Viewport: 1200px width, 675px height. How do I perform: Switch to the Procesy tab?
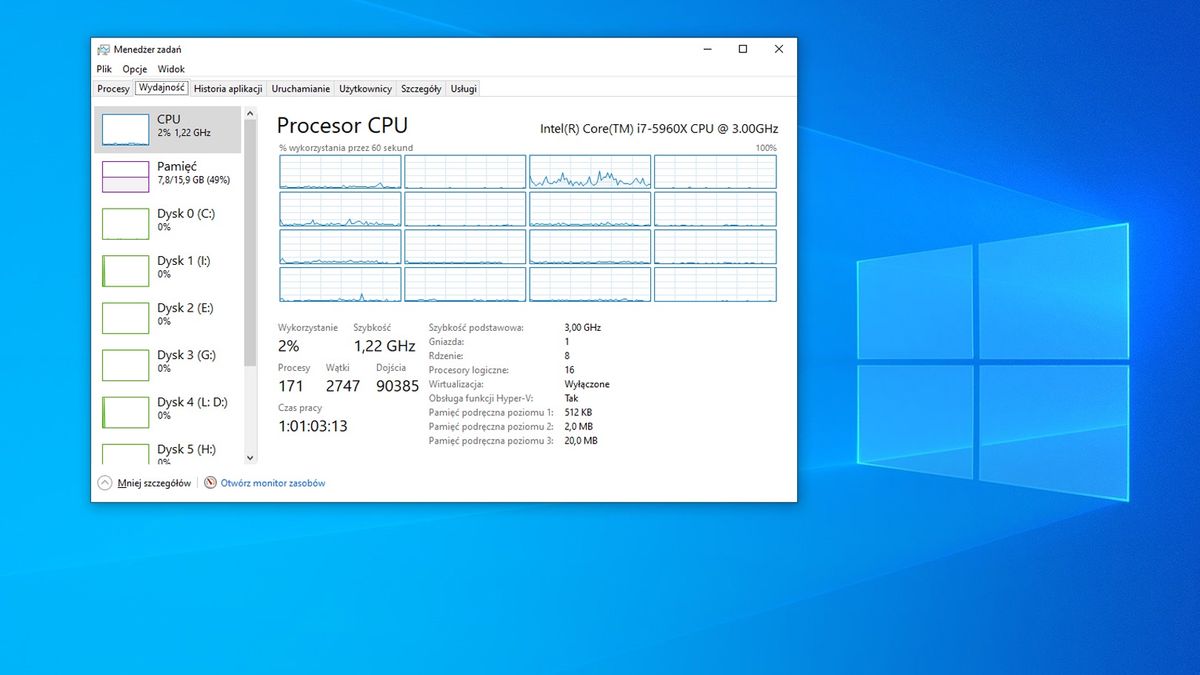pyautogui.click(x=113, y=89)
